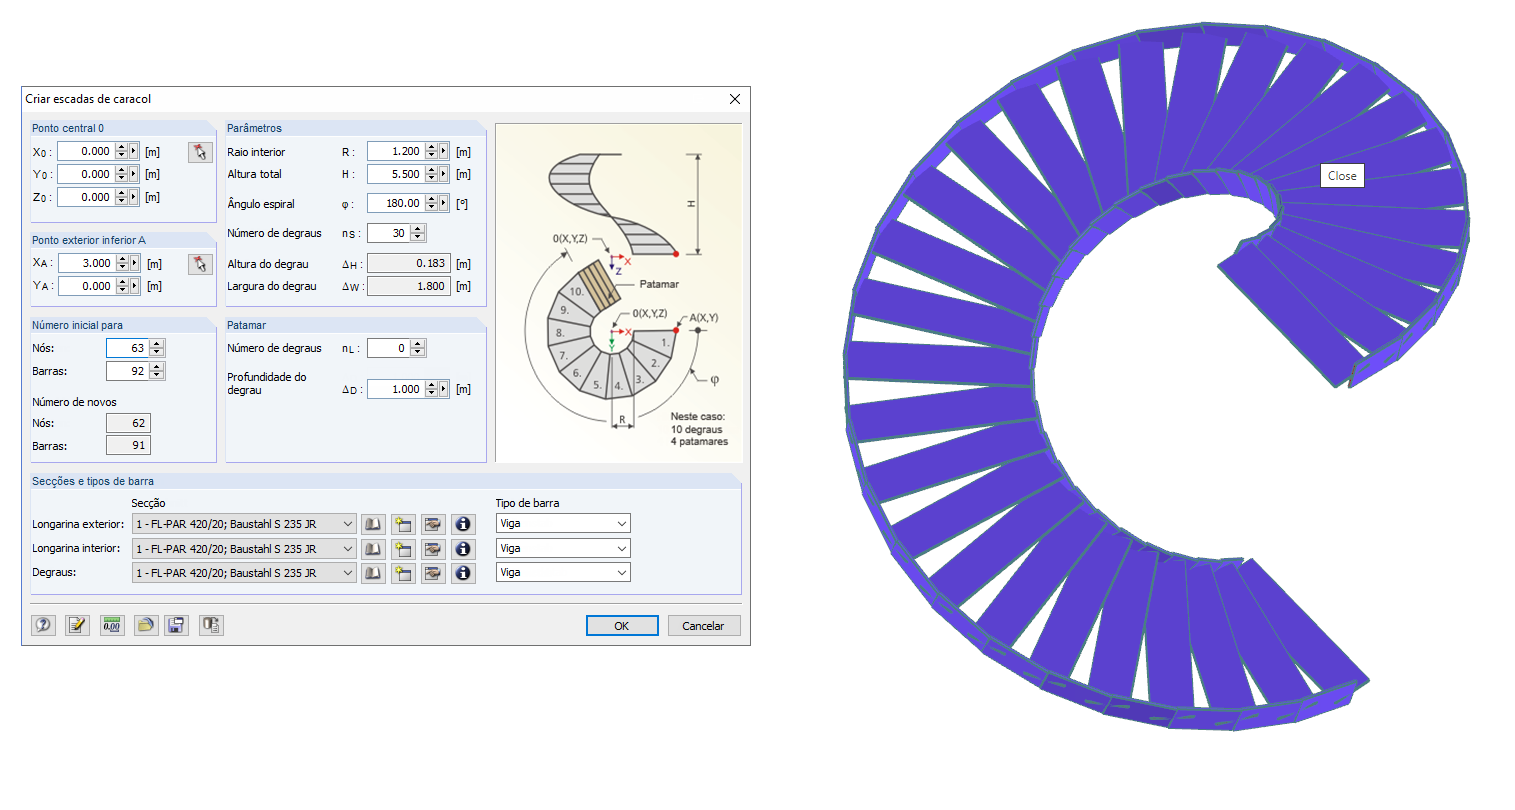The height and width of the screenshot is (810, 1515).
Task: Click the Cancelar button
Action: [703, 625]
